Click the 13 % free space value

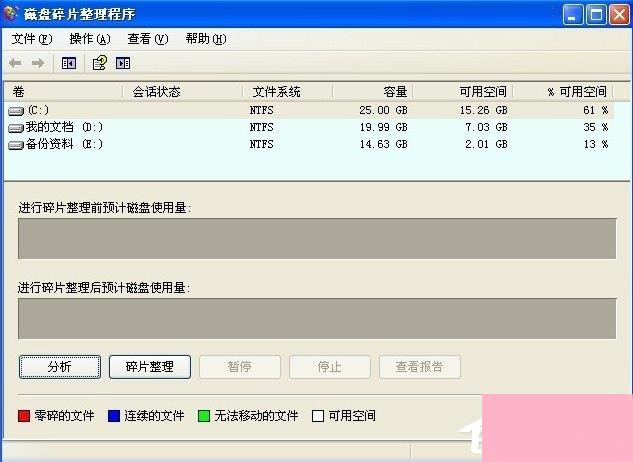coord(596,145)
